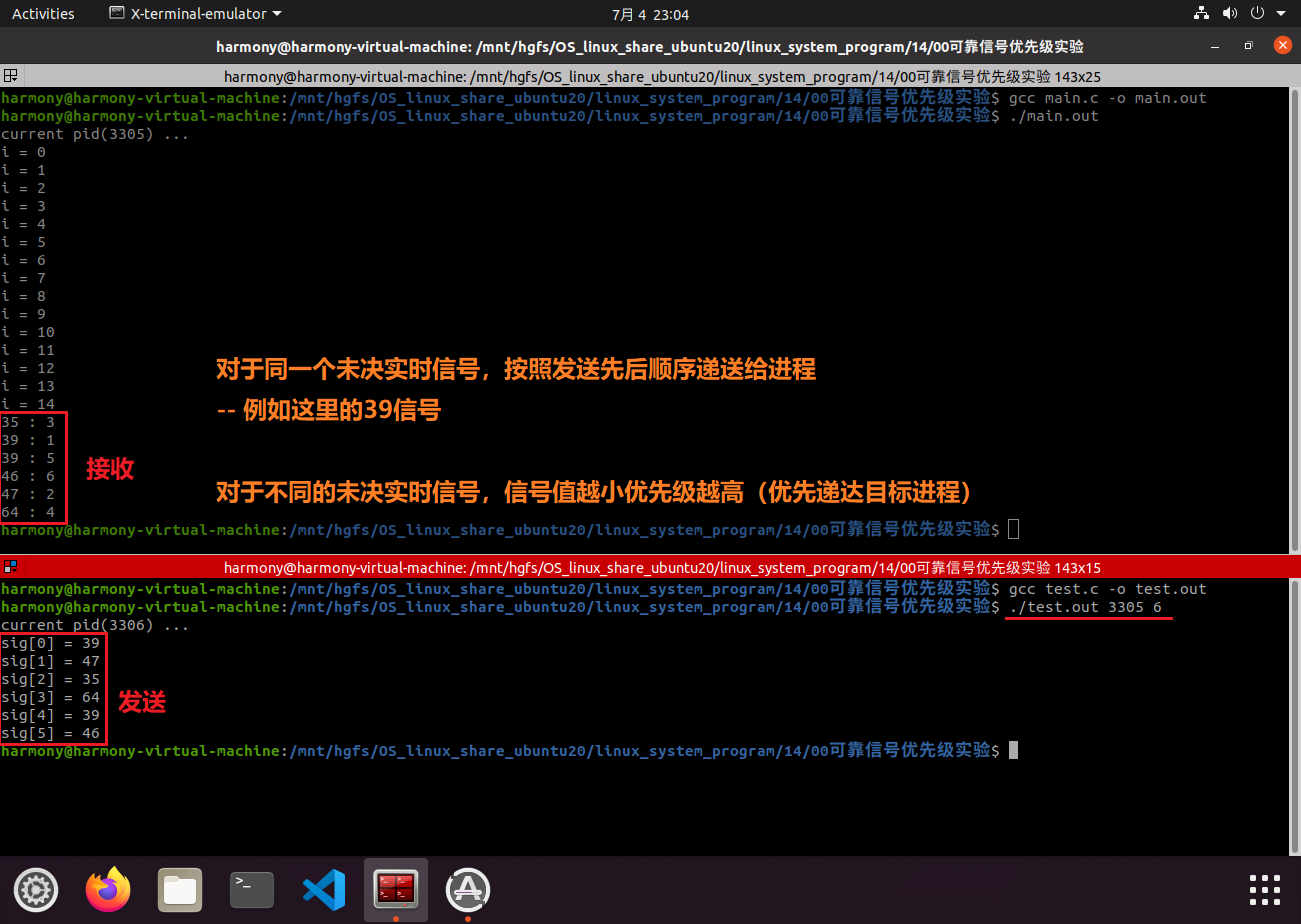1301x924 pixels.
Task: Click the sent line 'sig[2] = 35'
Action: coord(50,679)
